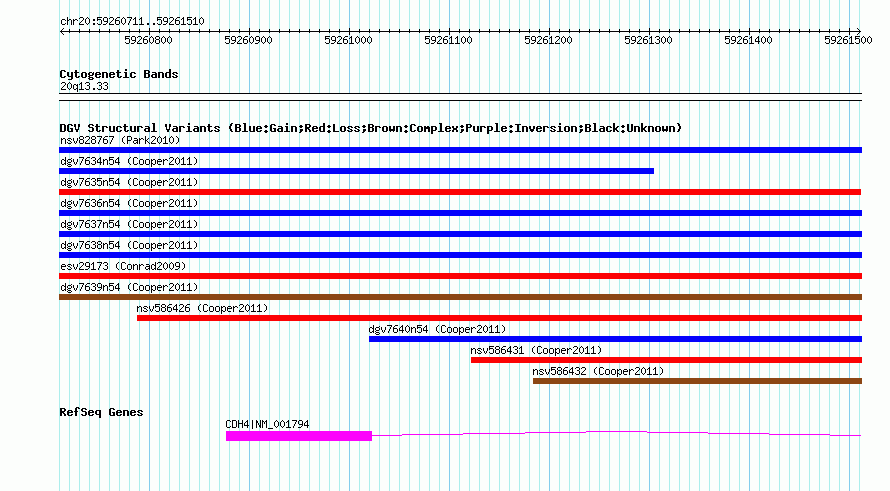This screenshot has width=890, height=491.
Task: Click the dgv7635n54 (Cooper2011) label
Action: pyautogui.click(x=129, y=182)
